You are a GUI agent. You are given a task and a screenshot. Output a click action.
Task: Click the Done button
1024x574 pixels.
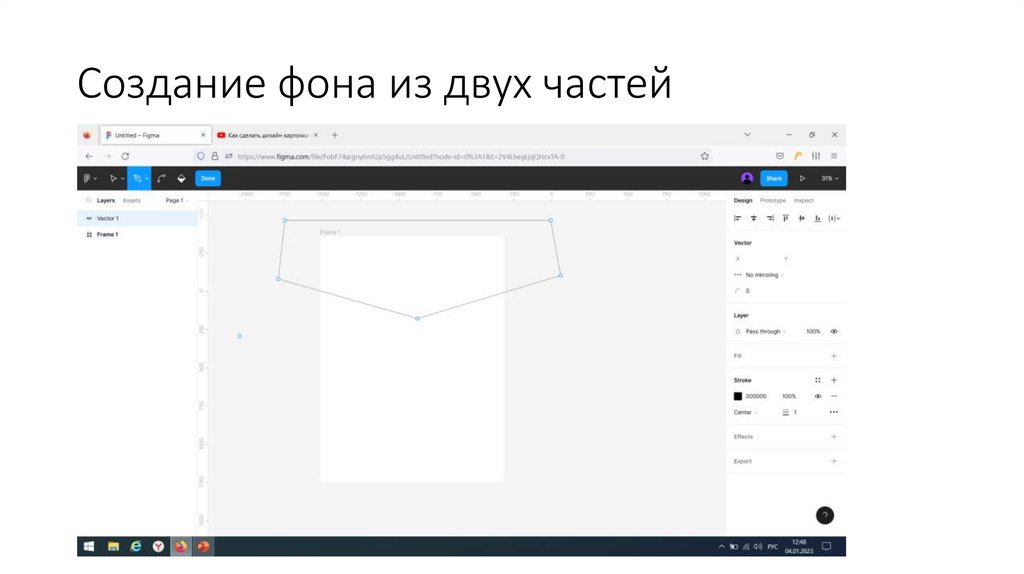pos(208,178)
